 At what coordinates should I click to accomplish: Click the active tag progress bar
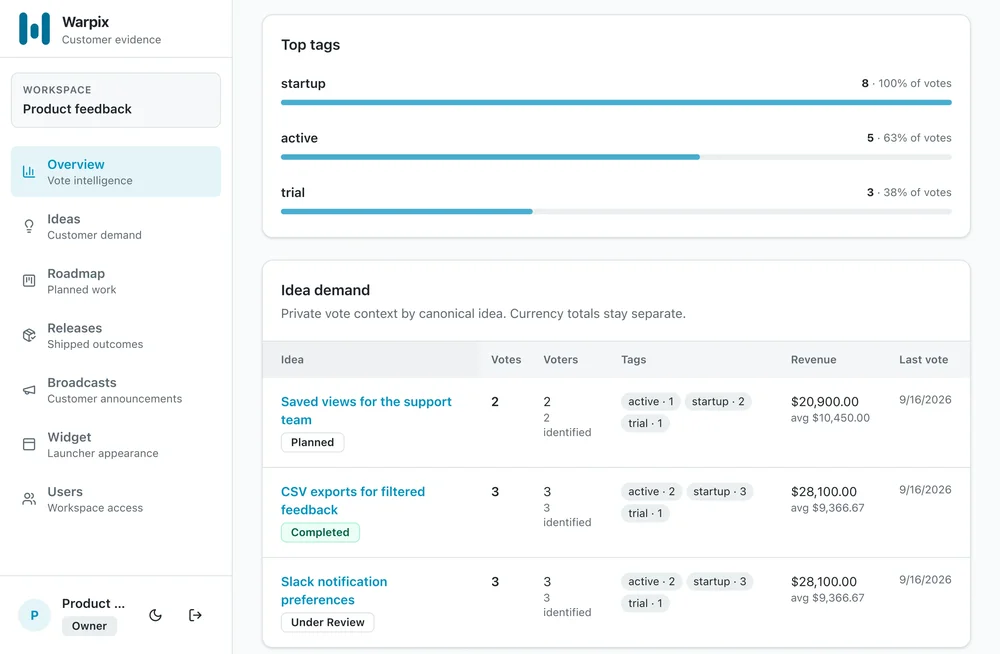point(616,157)
